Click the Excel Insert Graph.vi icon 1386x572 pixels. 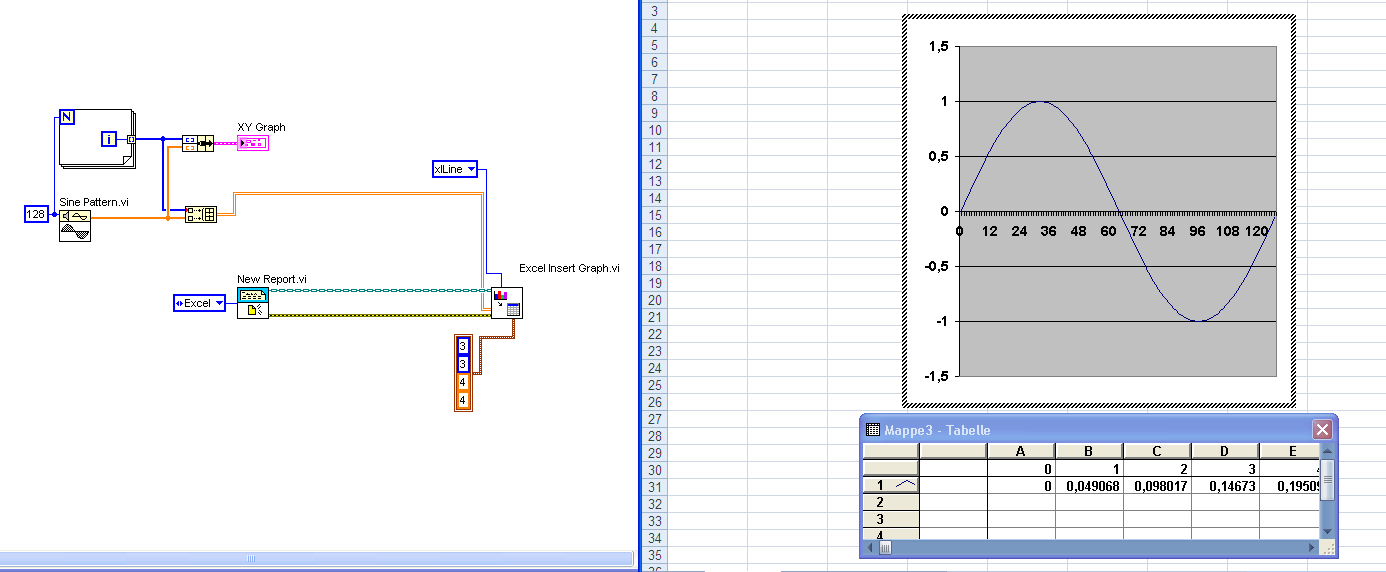coord(507,302)
